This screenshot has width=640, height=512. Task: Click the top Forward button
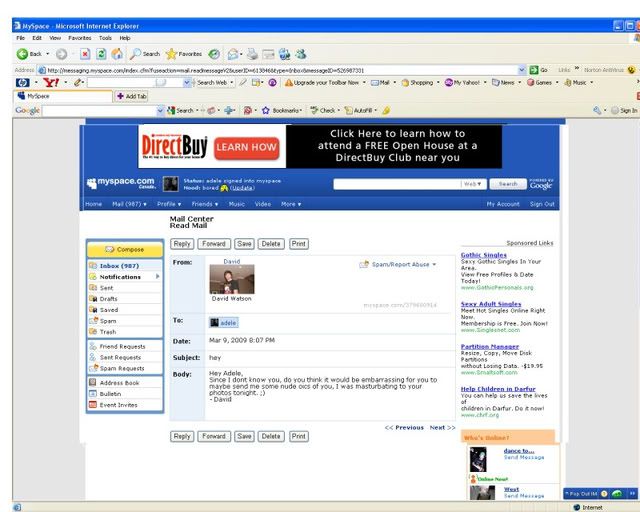(214, 244)
